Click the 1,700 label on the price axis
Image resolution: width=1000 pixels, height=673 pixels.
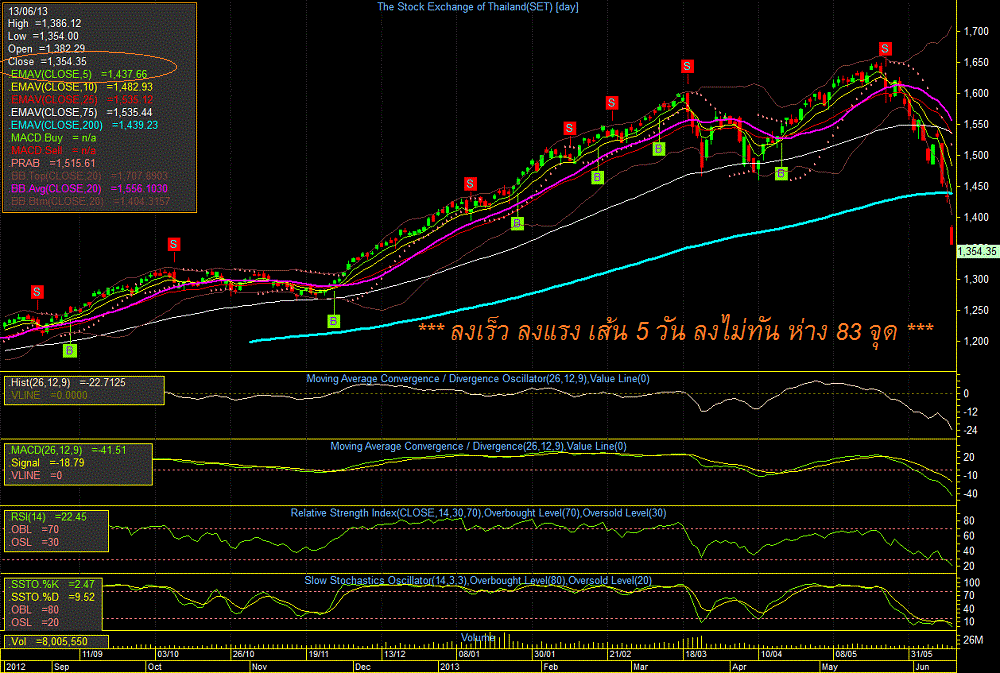tap(976, 31)
